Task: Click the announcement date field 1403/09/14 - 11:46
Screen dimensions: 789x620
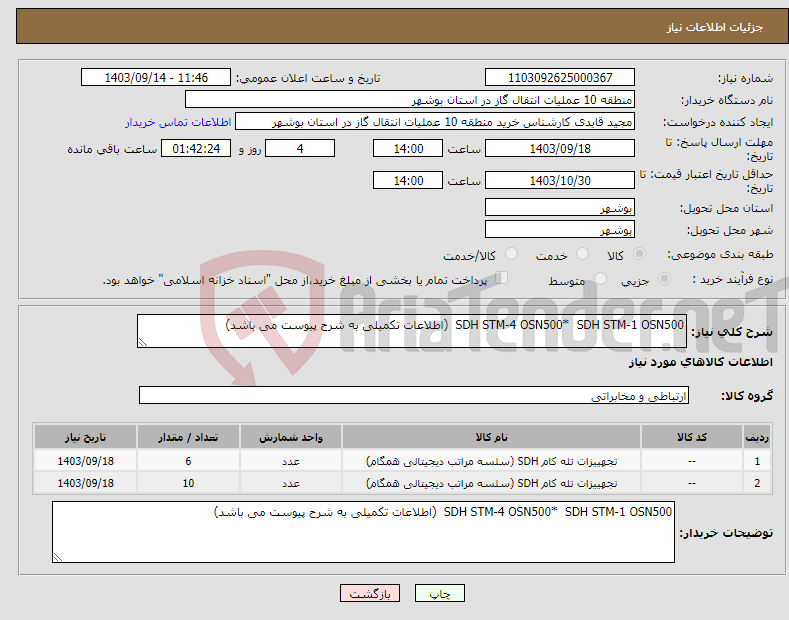Action: pos(156,78)
